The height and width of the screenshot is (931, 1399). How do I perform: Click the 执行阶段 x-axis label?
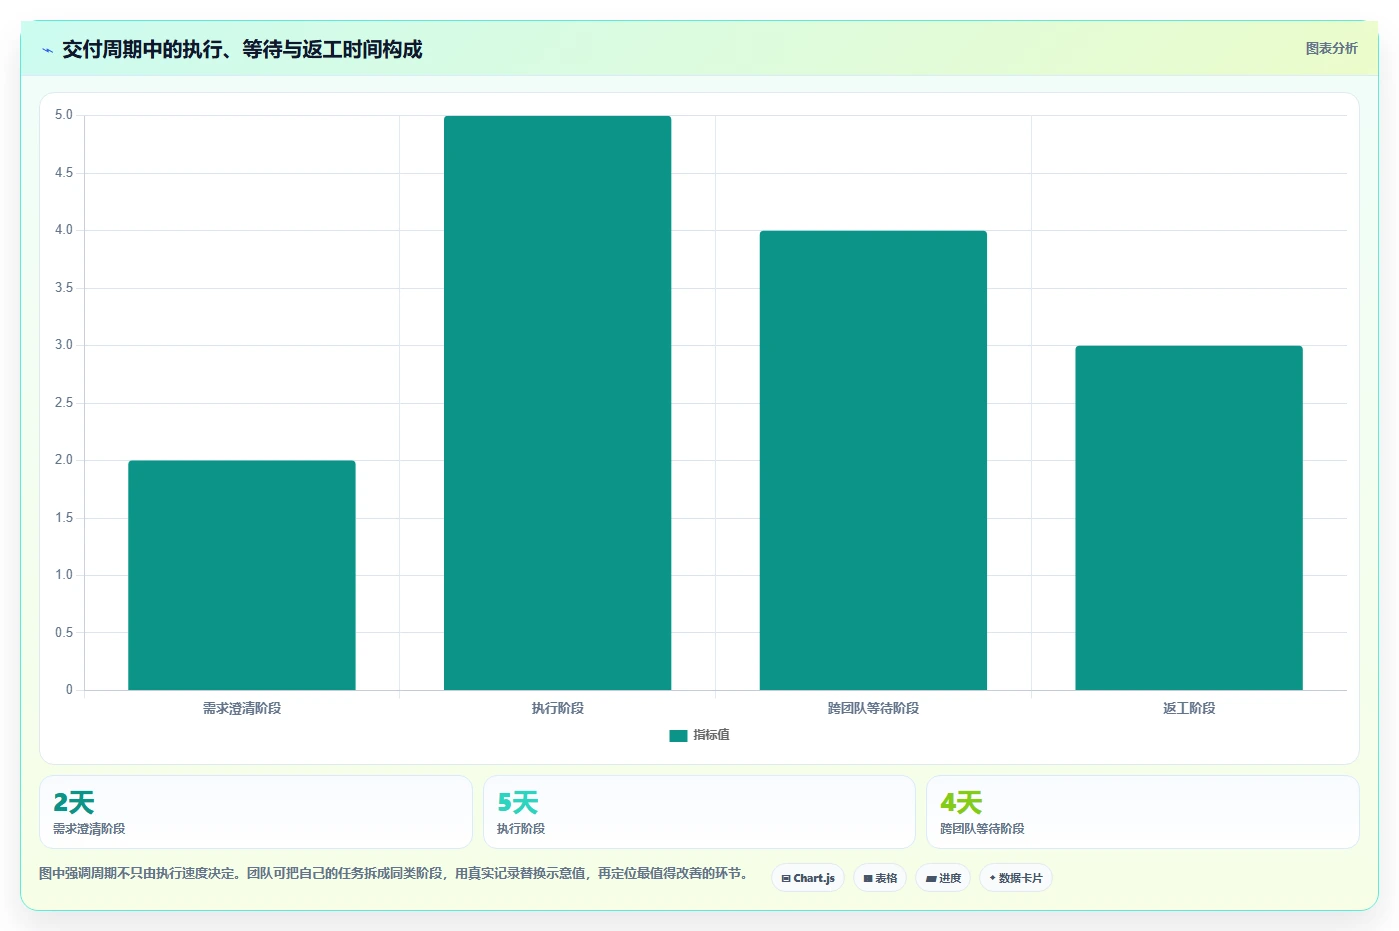(557, 708)
